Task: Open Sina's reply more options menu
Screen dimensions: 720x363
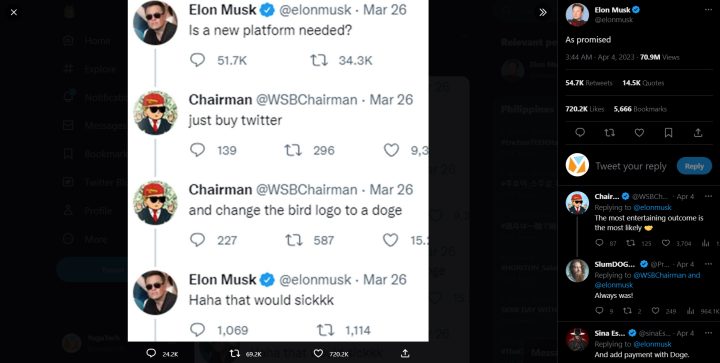Action: coord(708,333)
